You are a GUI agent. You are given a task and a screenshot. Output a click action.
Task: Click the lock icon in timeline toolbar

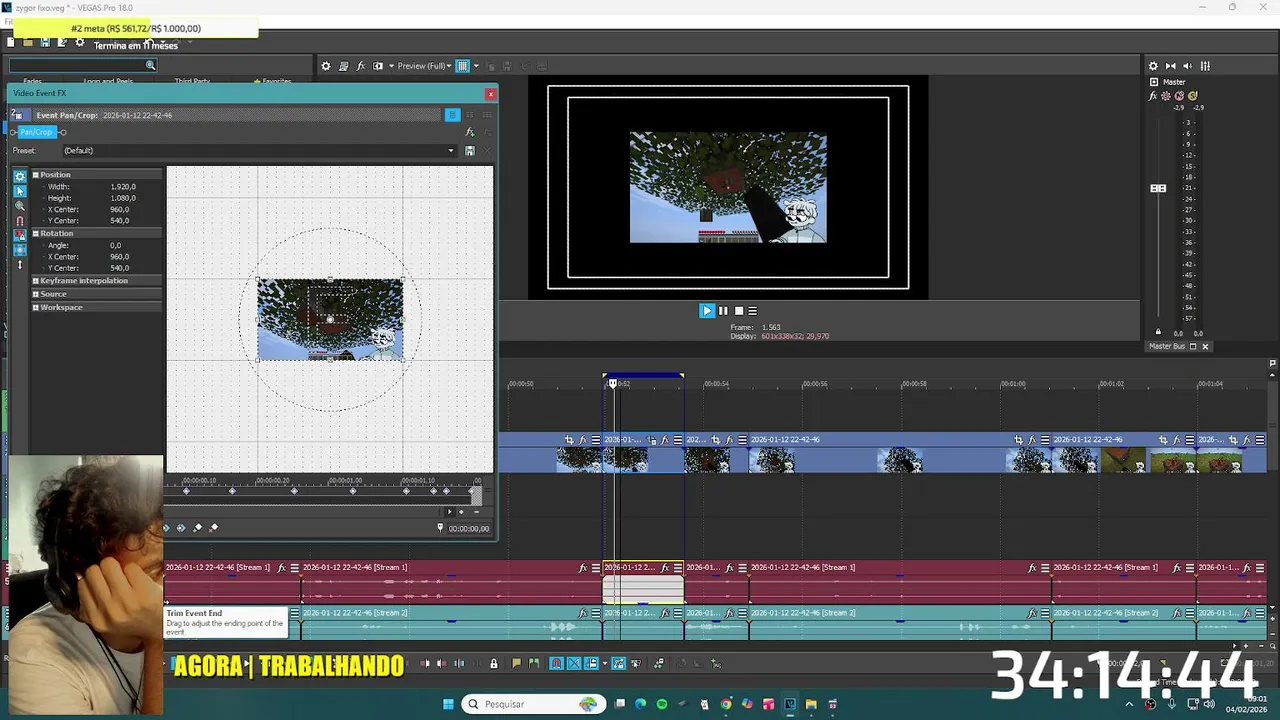click(x=493, y=663)
